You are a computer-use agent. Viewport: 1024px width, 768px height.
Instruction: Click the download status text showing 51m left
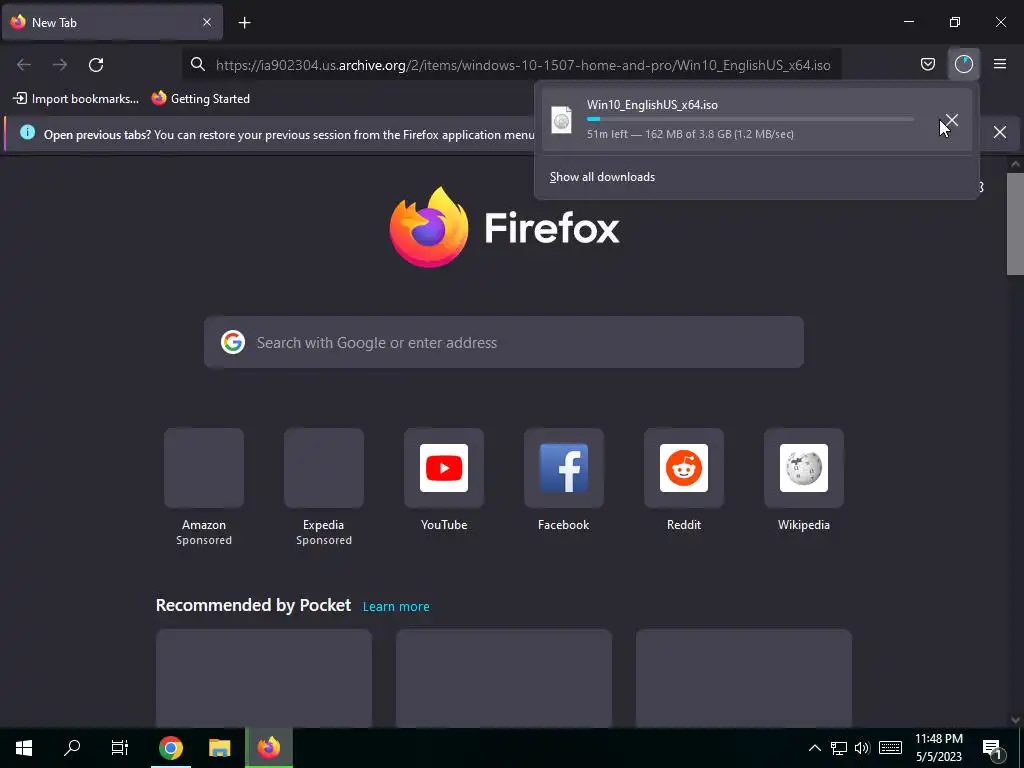coord(690,134)
